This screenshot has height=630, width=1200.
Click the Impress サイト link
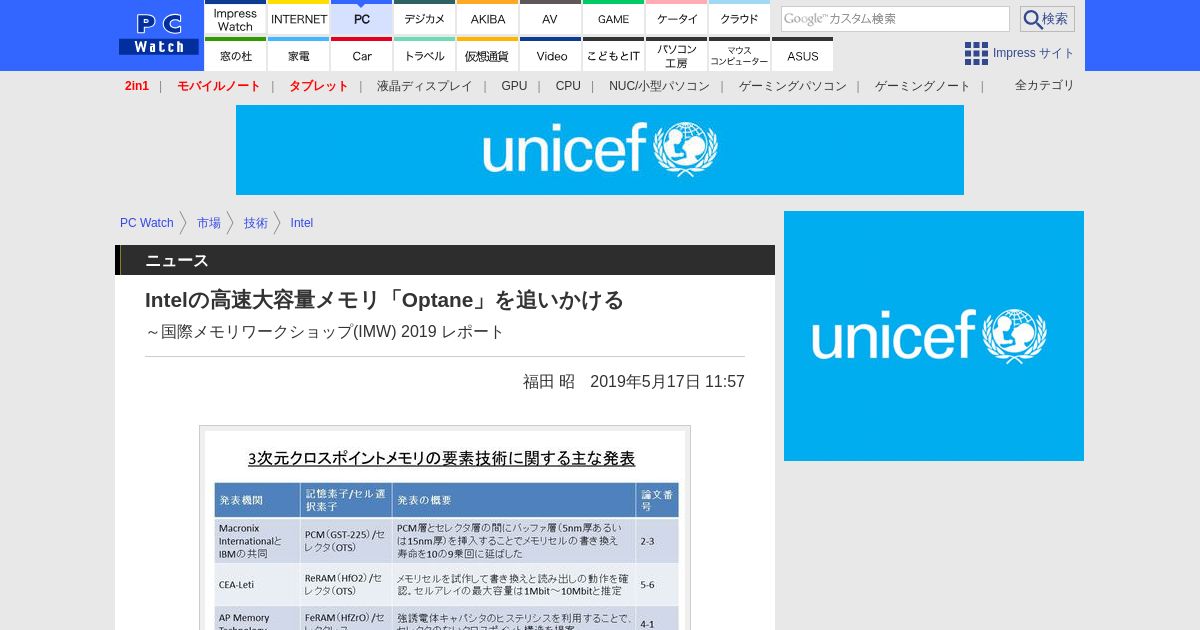tap(1034, 53)
